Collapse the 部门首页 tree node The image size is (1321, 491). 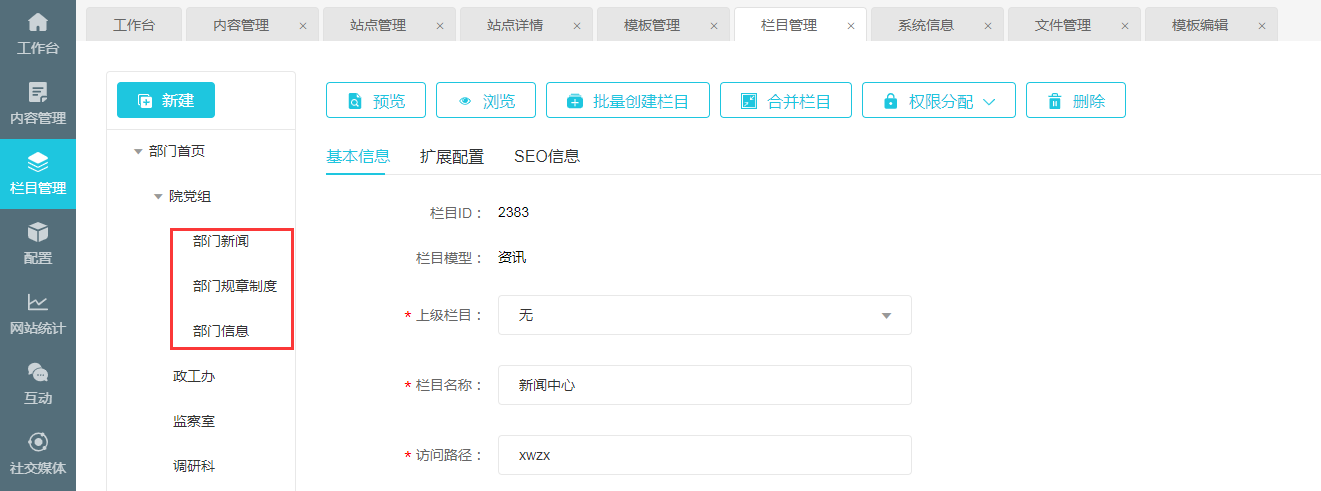138,152
